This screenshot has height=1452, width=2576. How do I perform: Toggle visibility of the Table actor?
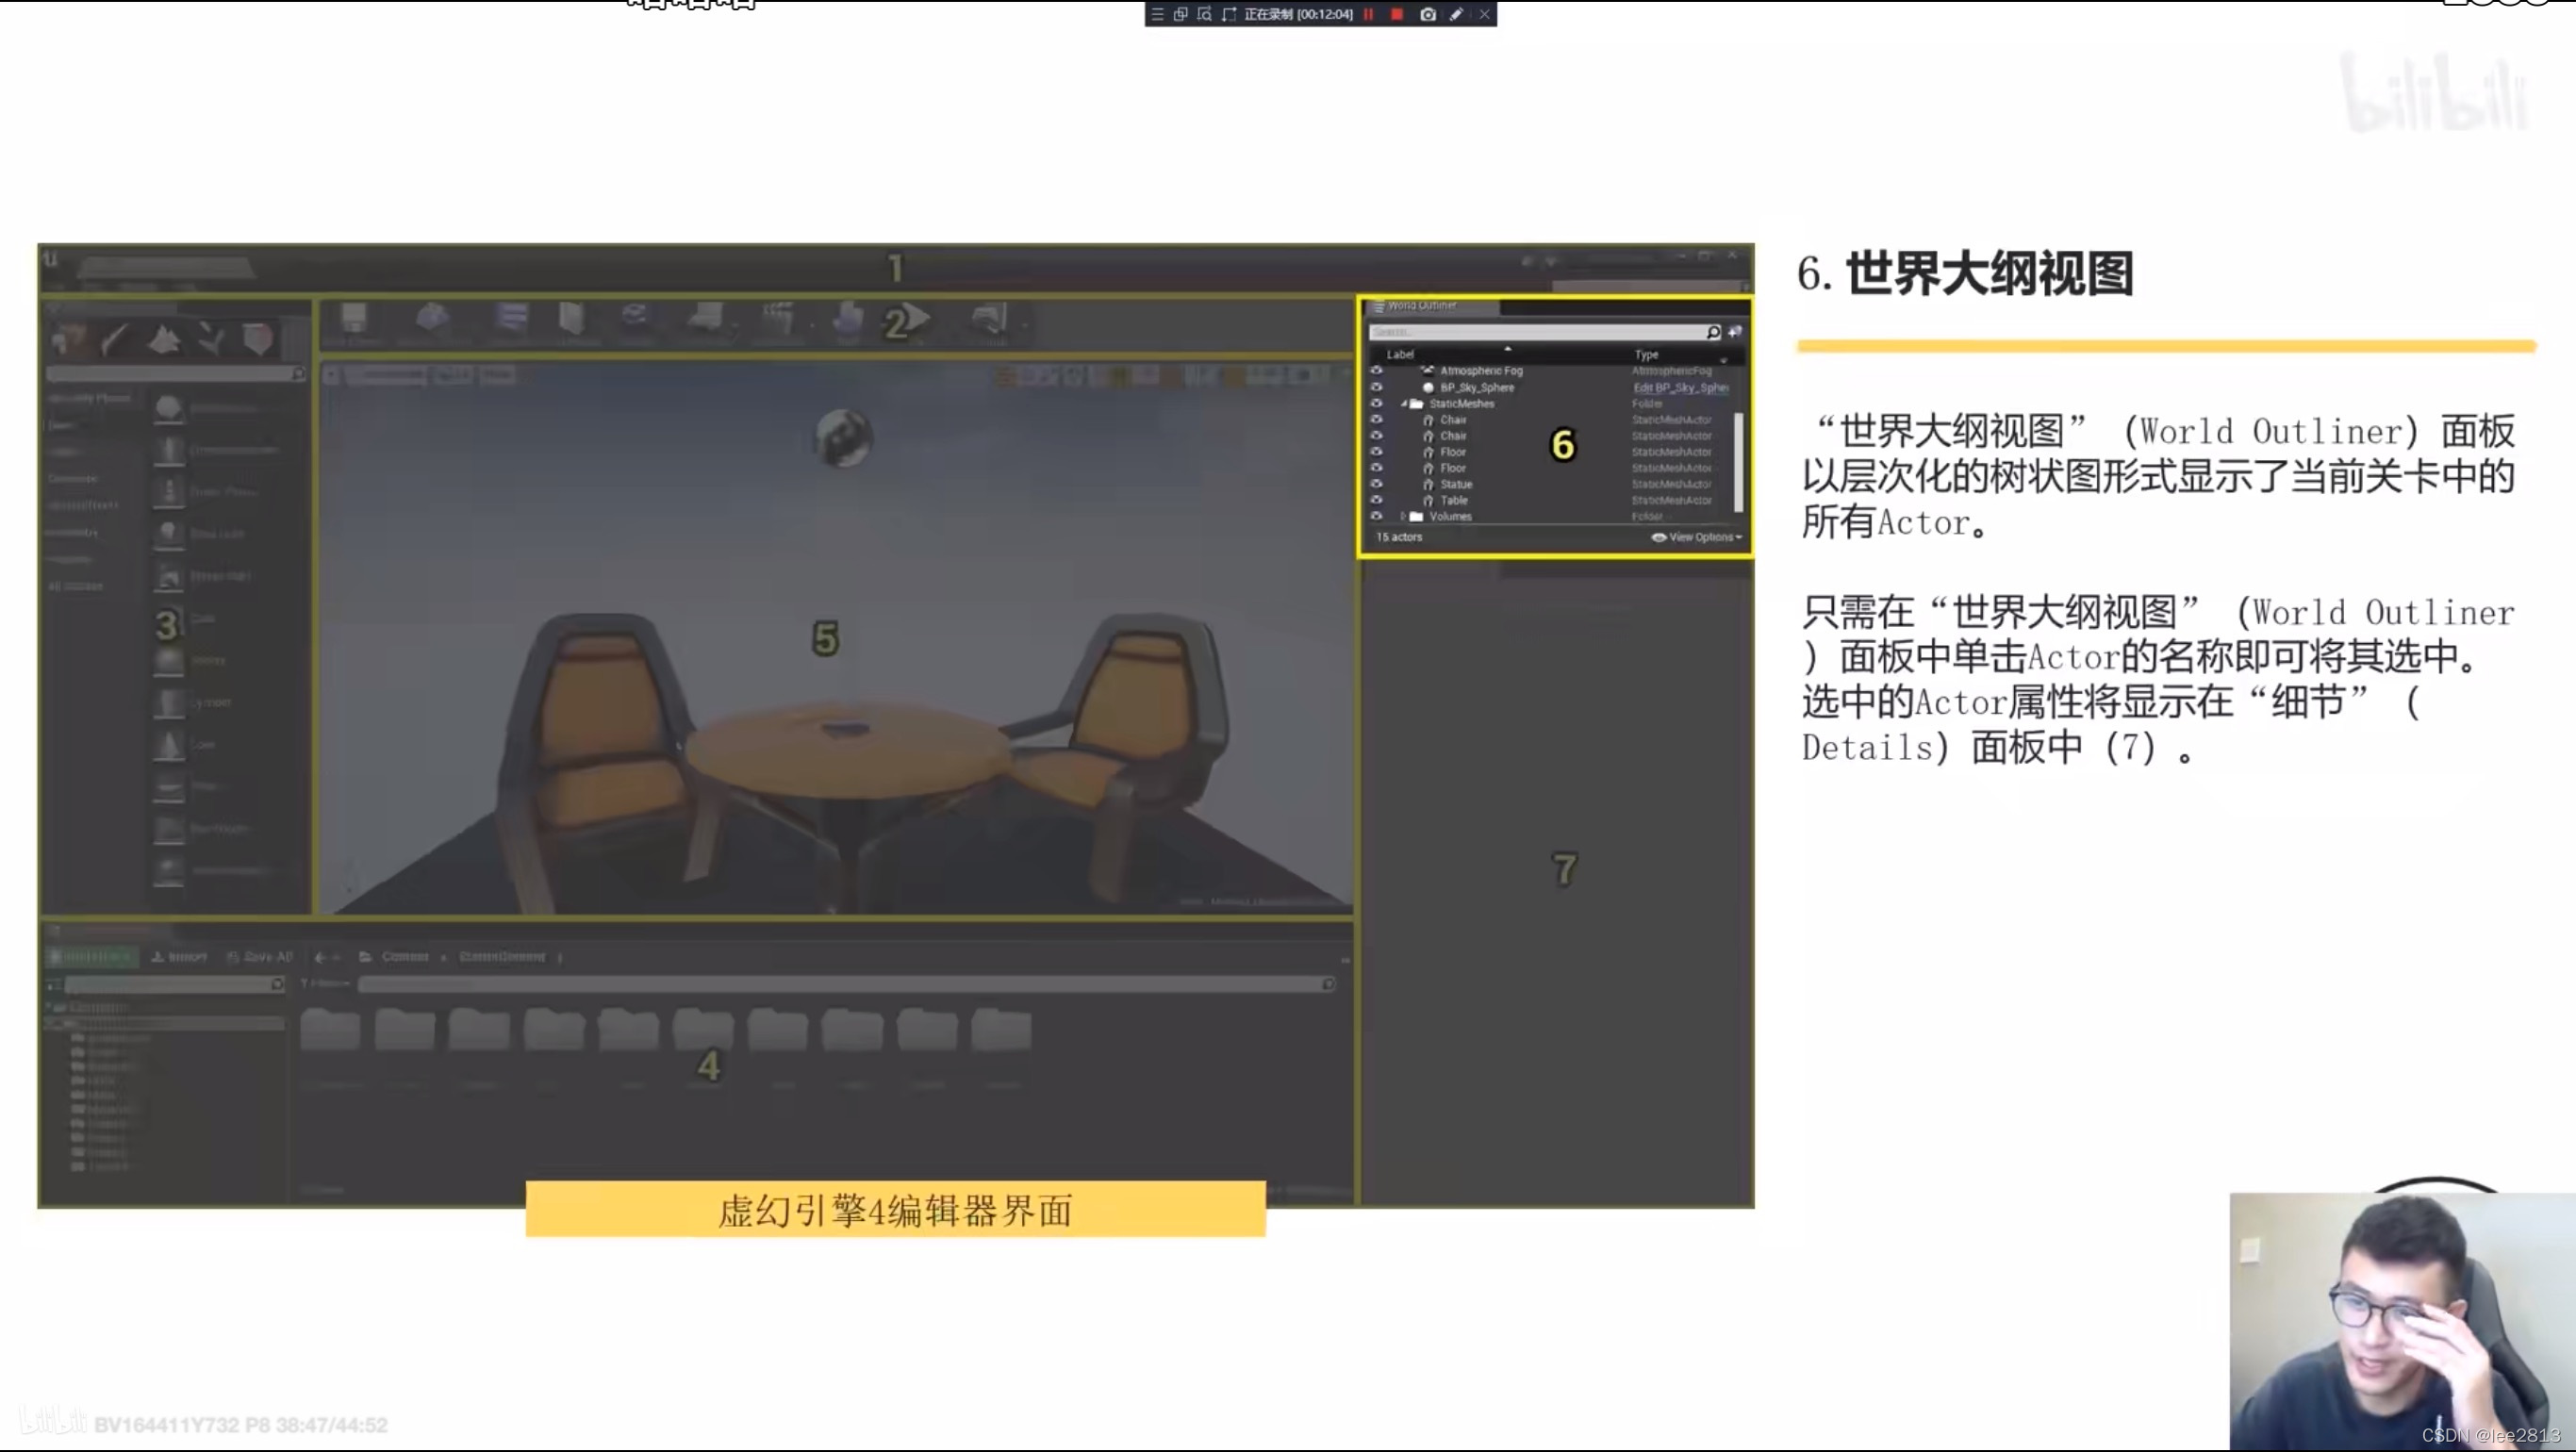pyautogui.click(x=1377, y=500)
